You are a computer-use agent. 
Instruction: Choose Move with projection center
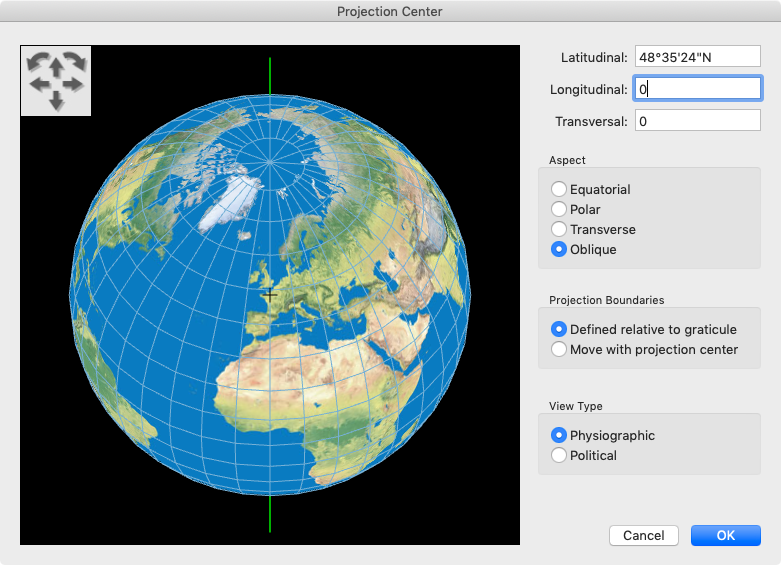click(559, 350)
